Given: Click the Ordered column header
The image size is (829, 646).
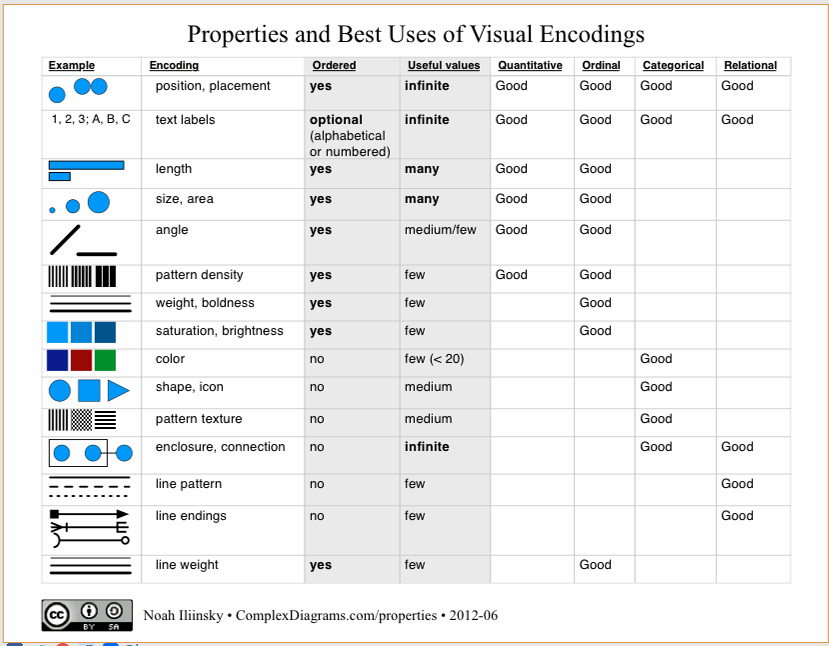Looking at the screenshot, I should [334, 65].
